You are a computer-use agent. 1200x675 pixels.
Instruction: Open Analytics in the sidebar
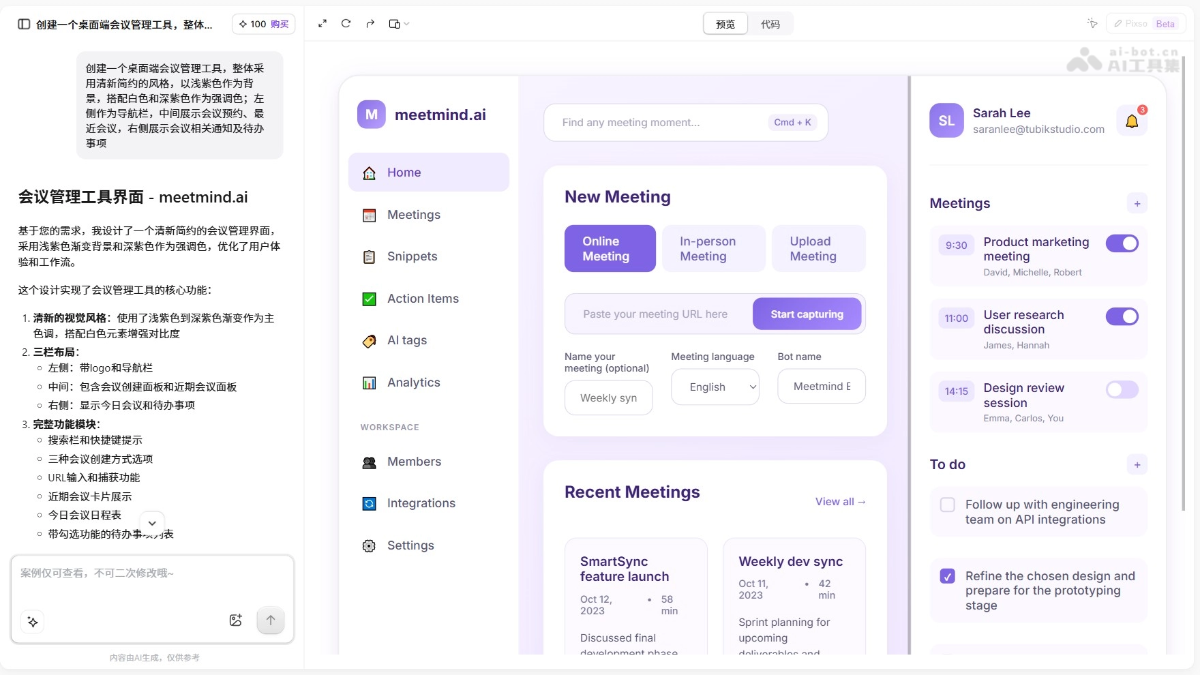[x=413, y=382]
